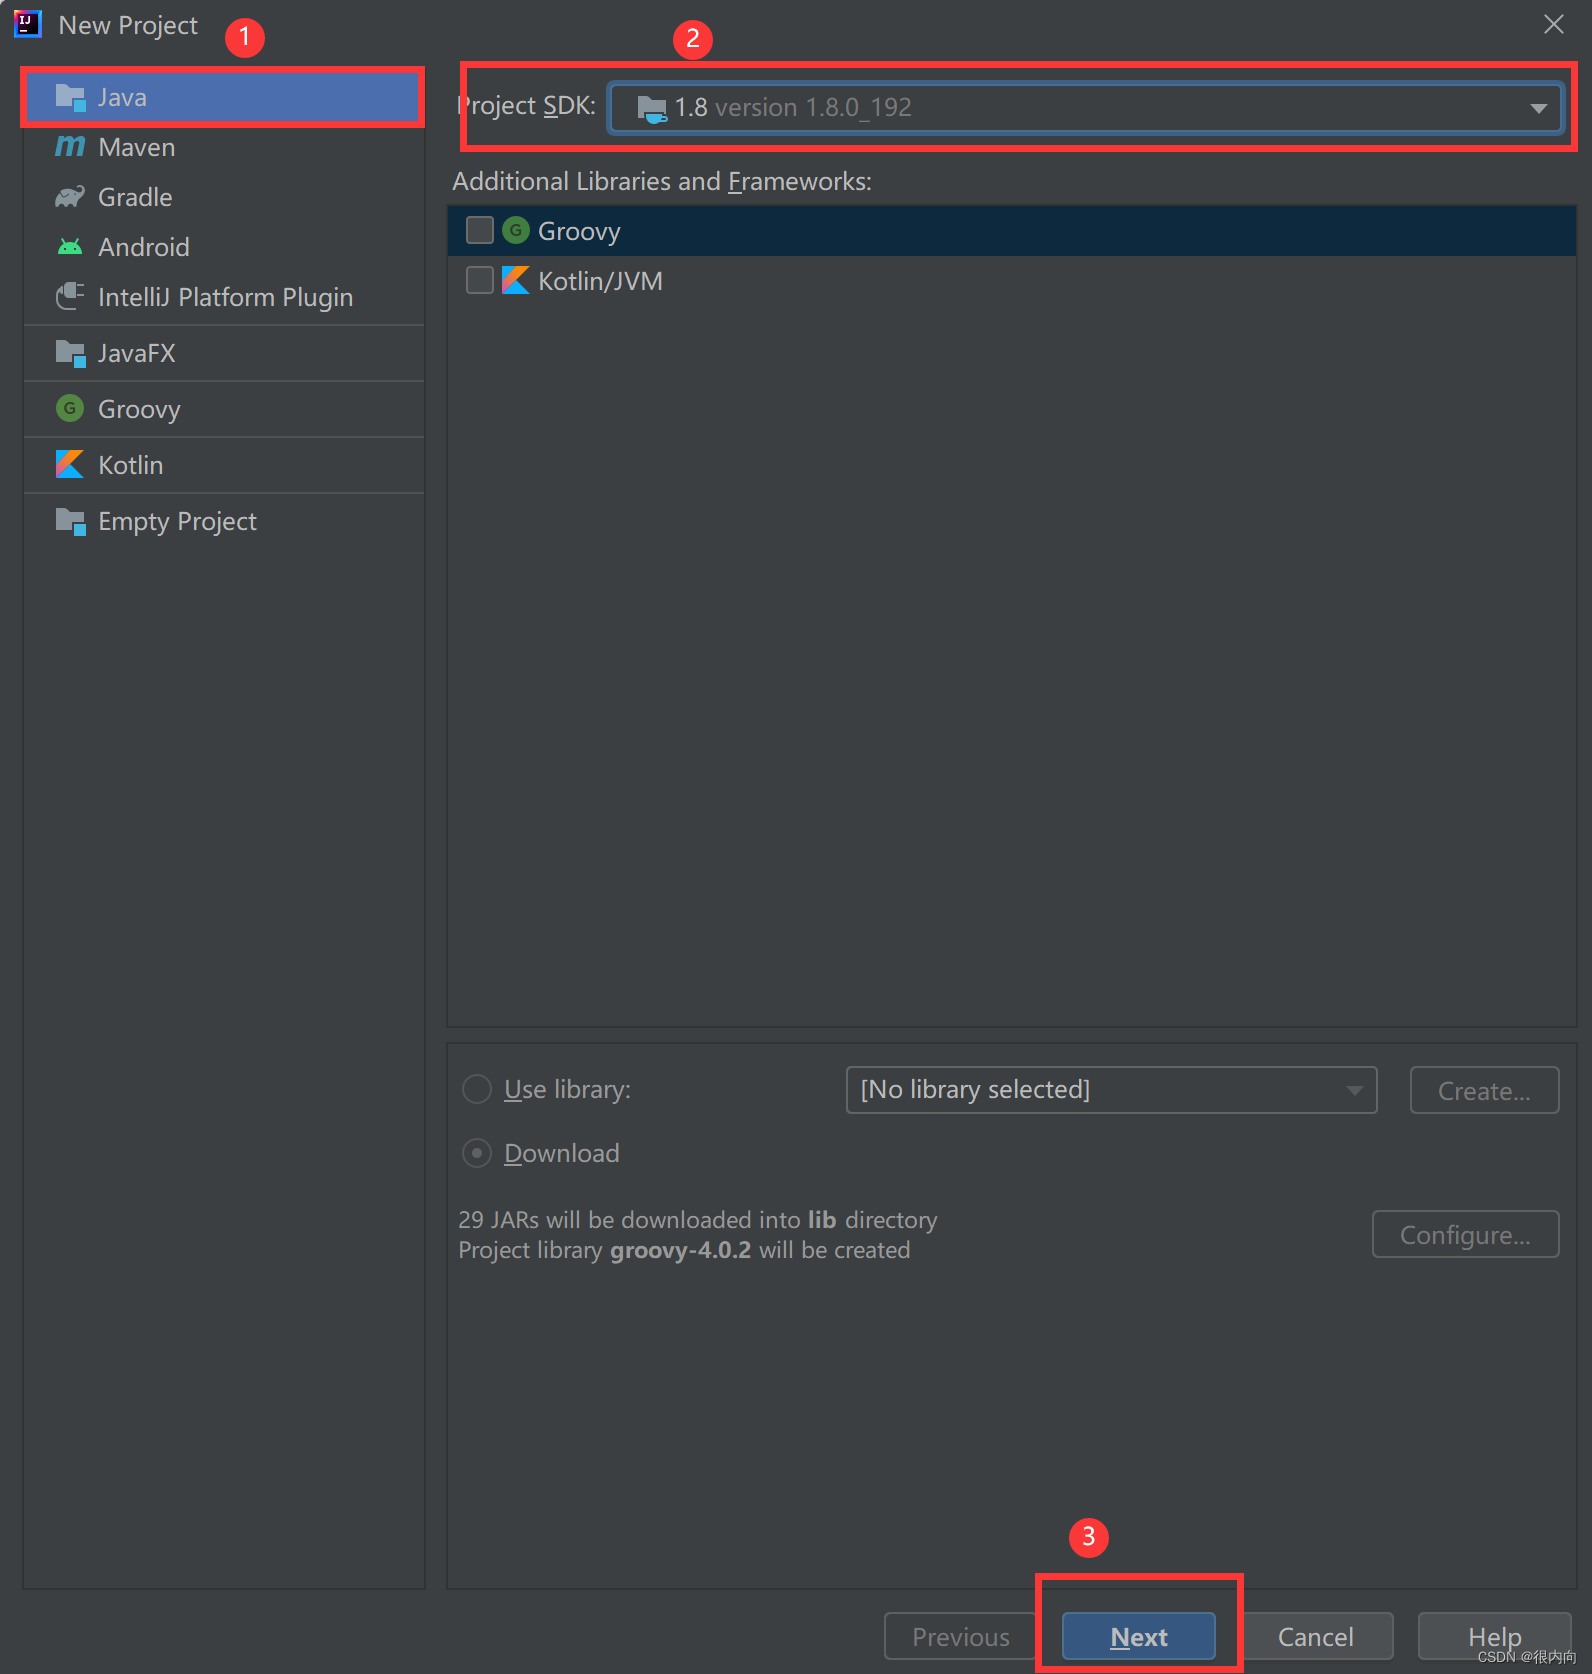Click the Previous button
Image resolution: width=1592 pixels, height=1674 pixels.
pyautogui.click(x=960, y=1636)
